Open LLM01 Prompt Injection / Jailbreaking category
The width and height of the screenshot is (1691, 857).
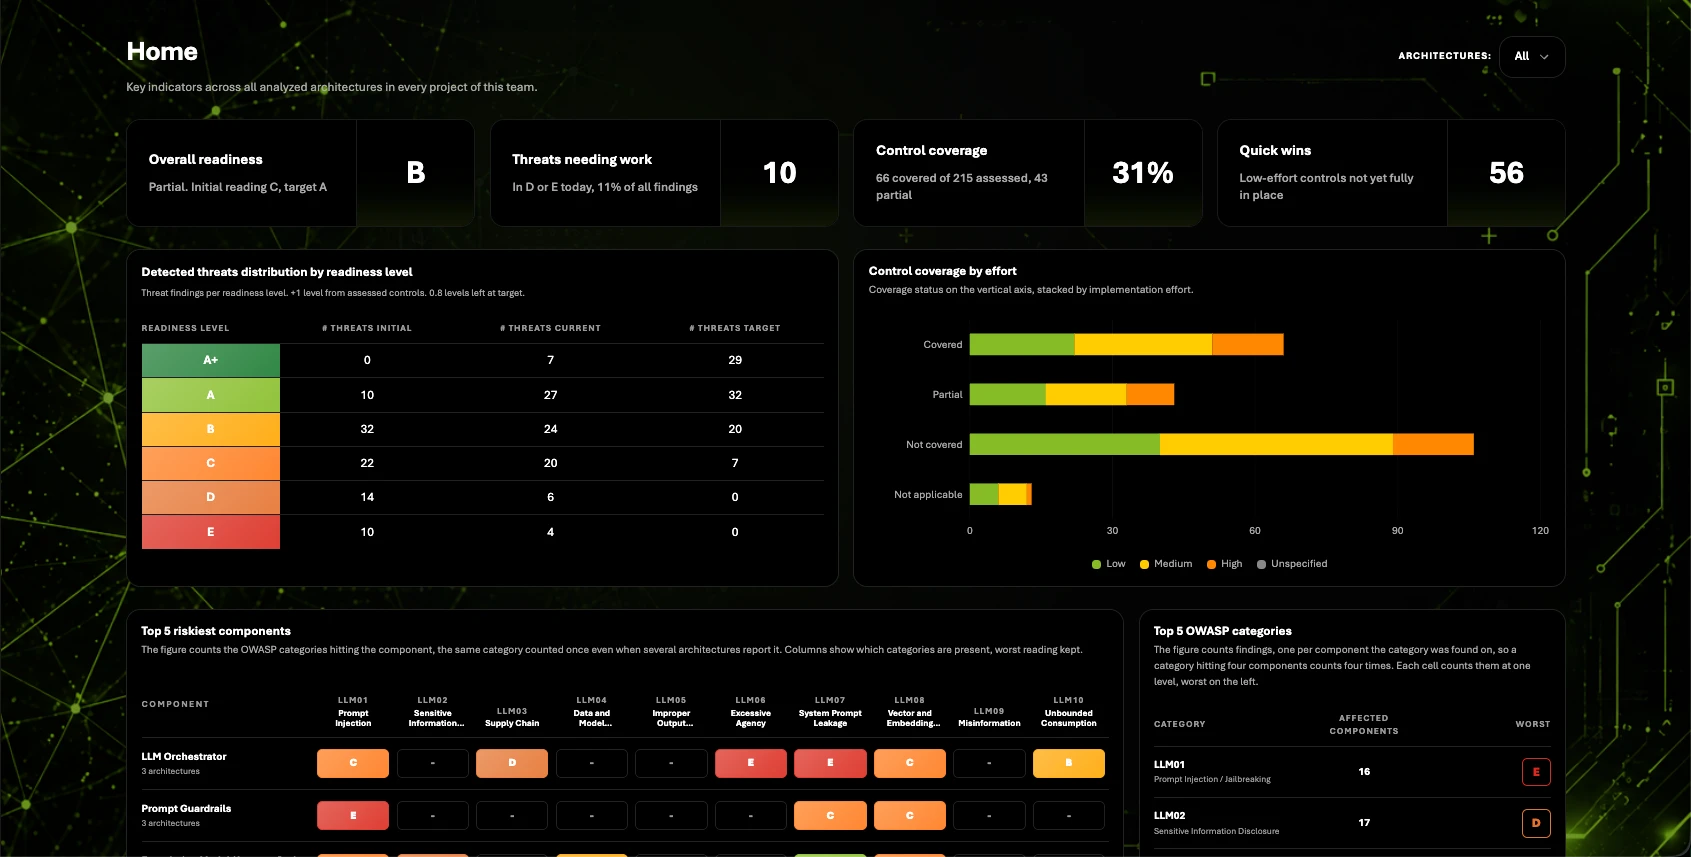1352,772
